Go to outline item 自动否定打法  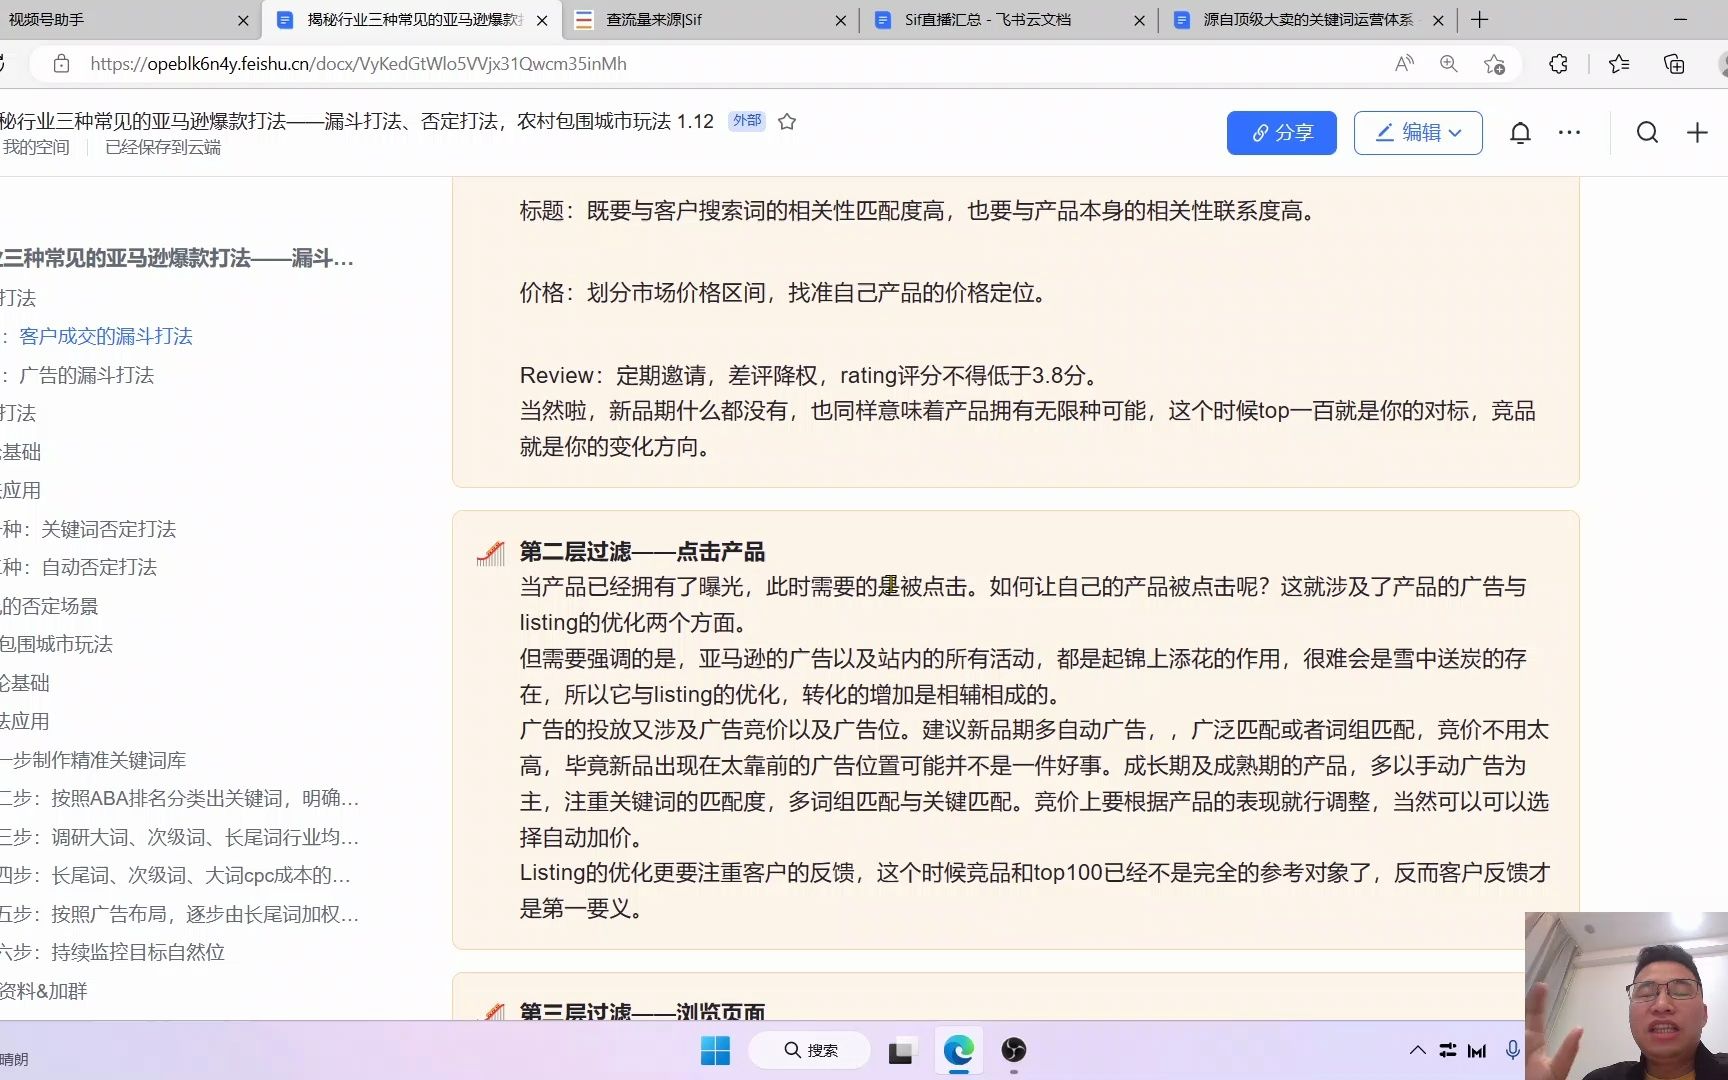(98, 568)
